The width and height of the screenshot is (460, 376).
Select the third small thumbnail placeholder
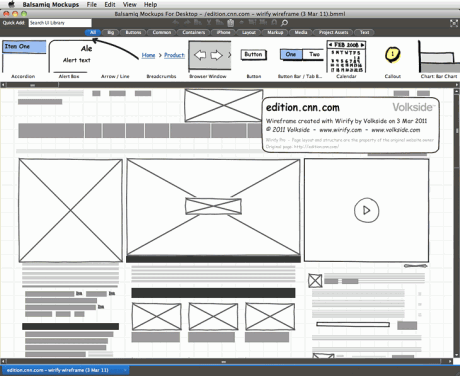click(270, 316)
